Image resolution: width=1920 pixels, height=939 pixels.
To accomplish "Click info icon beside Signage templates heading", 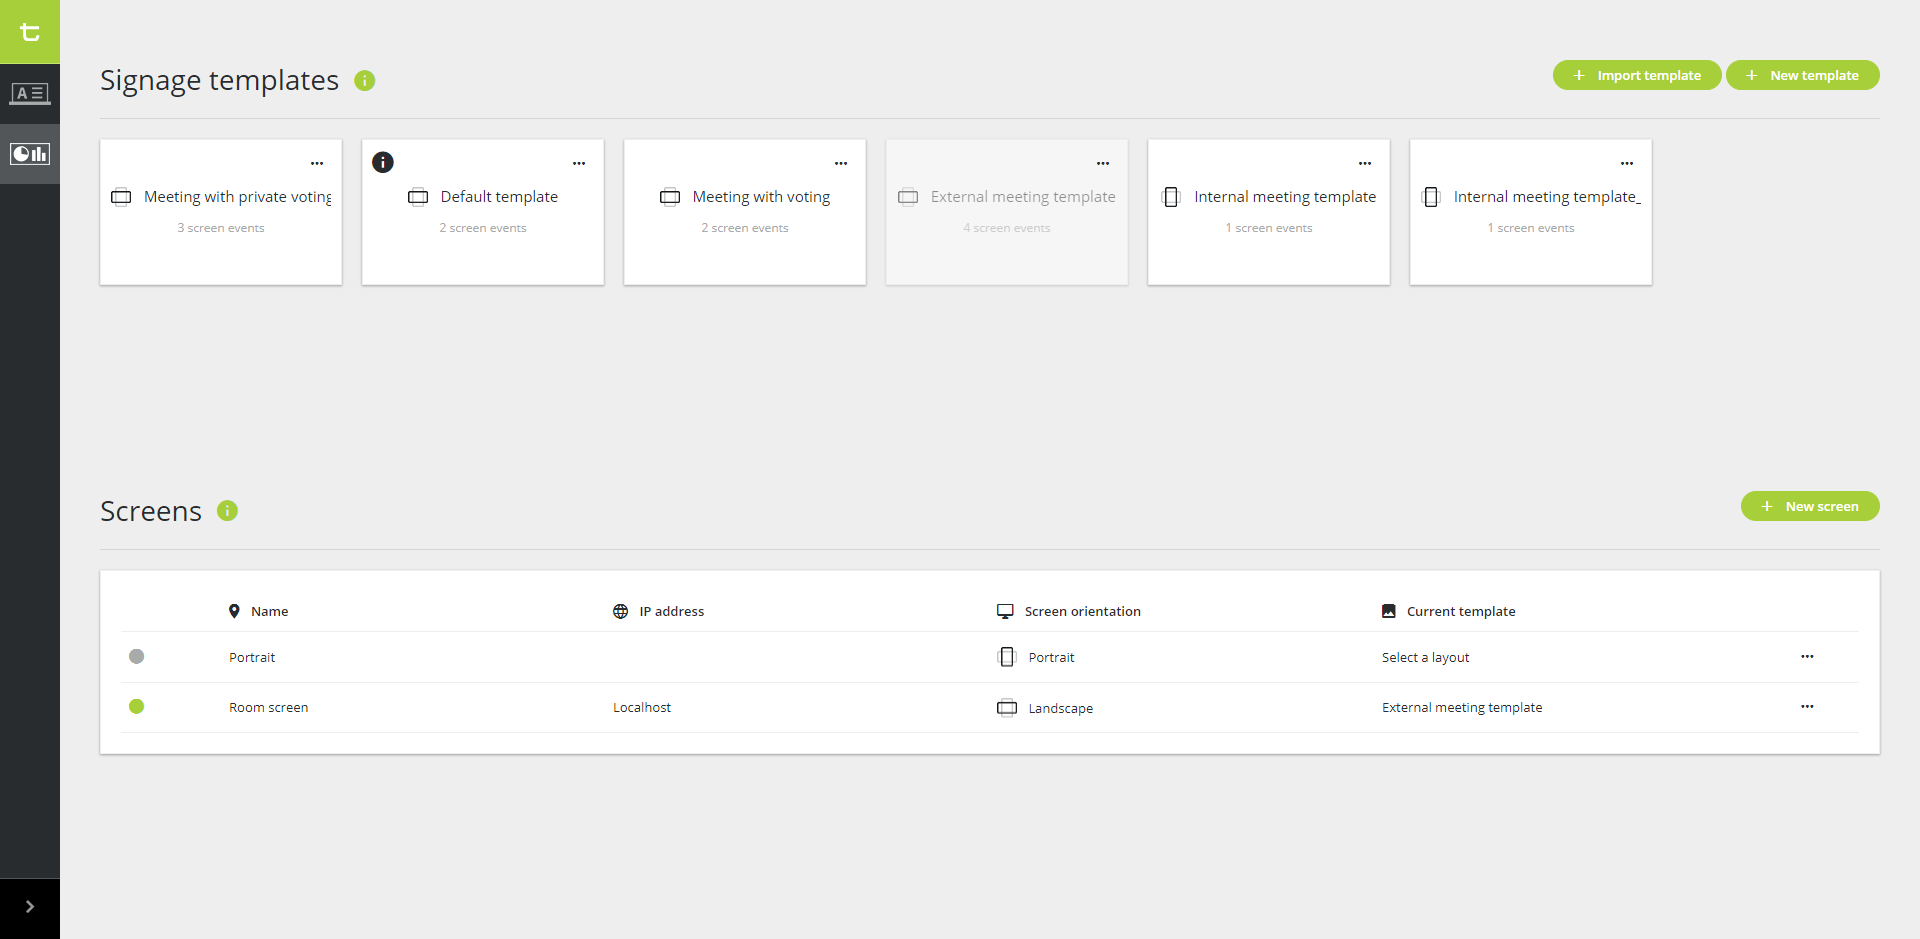I will point(365,81).
